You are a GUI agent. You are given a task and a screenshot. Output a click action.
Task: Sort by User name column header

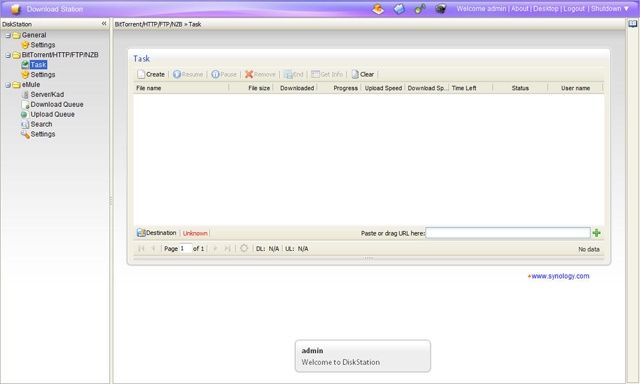(575, 88)
